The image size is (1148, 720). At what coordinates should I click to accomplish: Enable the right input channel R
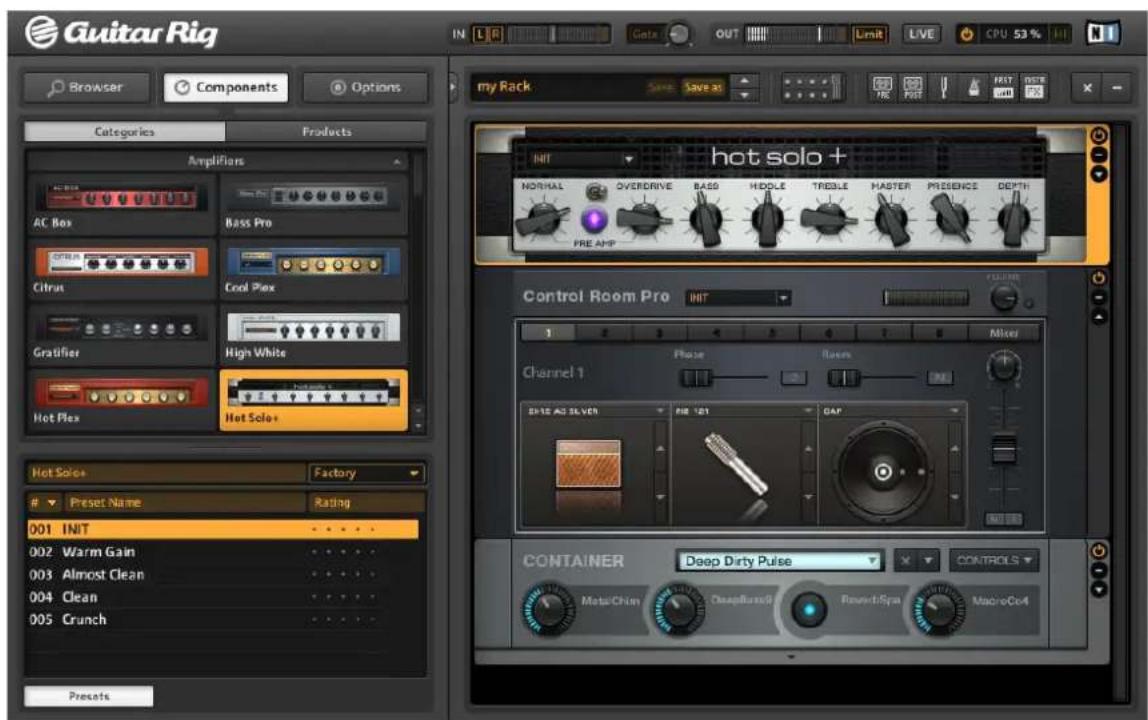click(496, 34)
